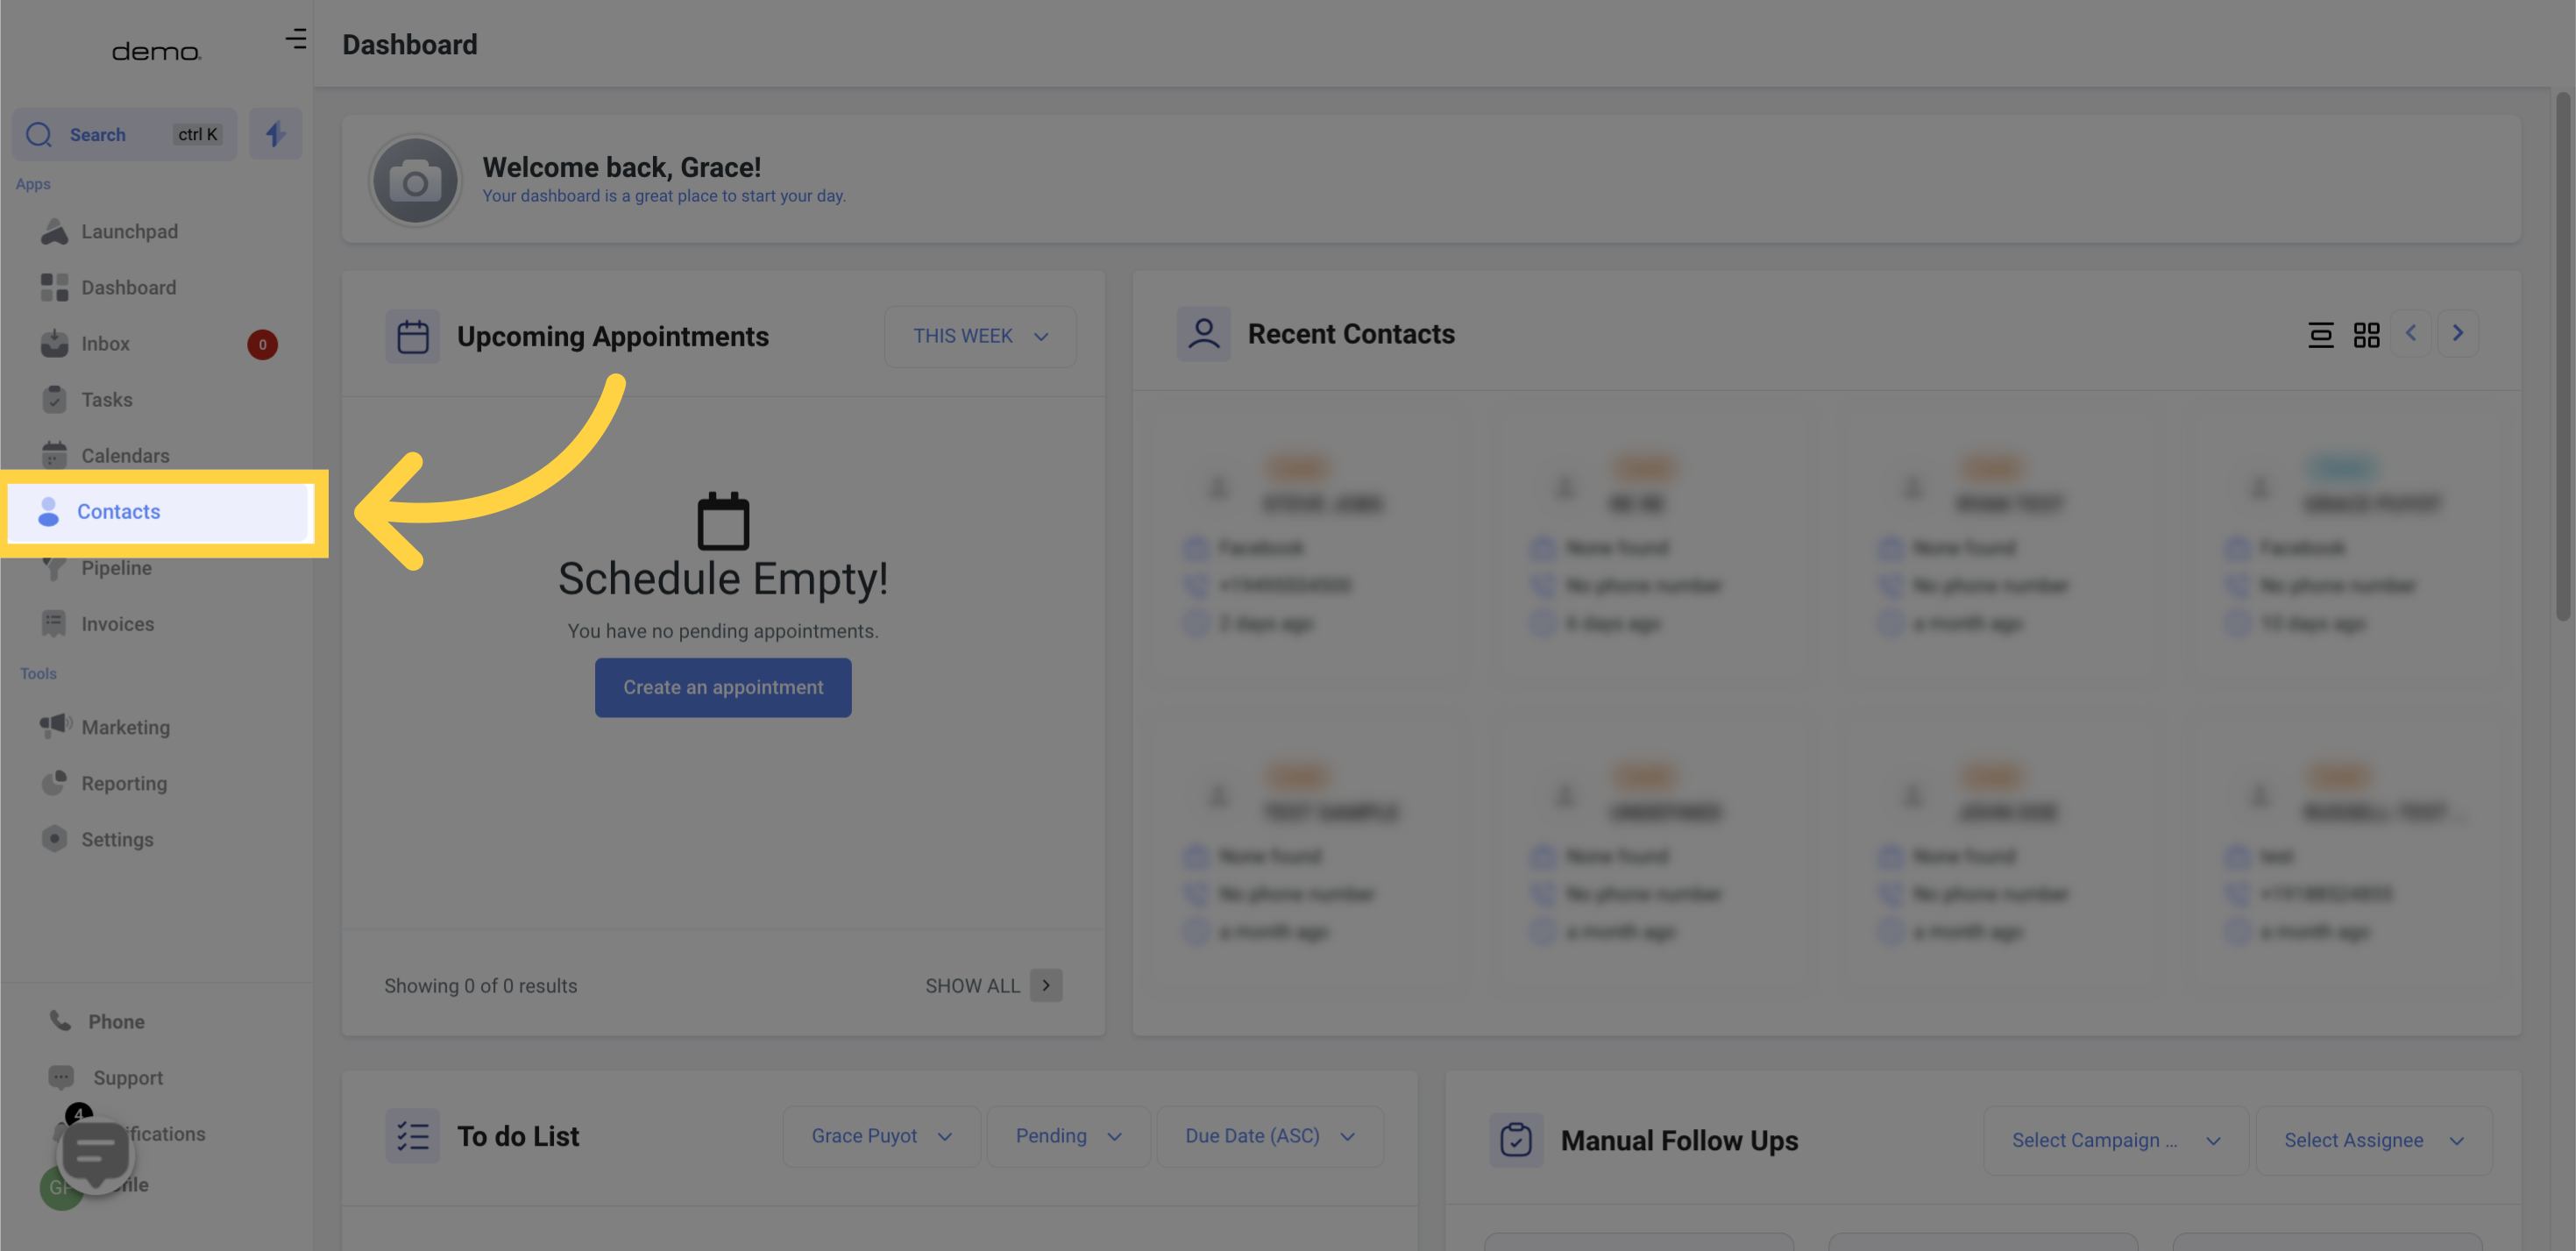Go to the Contacts section
Viewport: 2576px width, 1251px height.
118,511
